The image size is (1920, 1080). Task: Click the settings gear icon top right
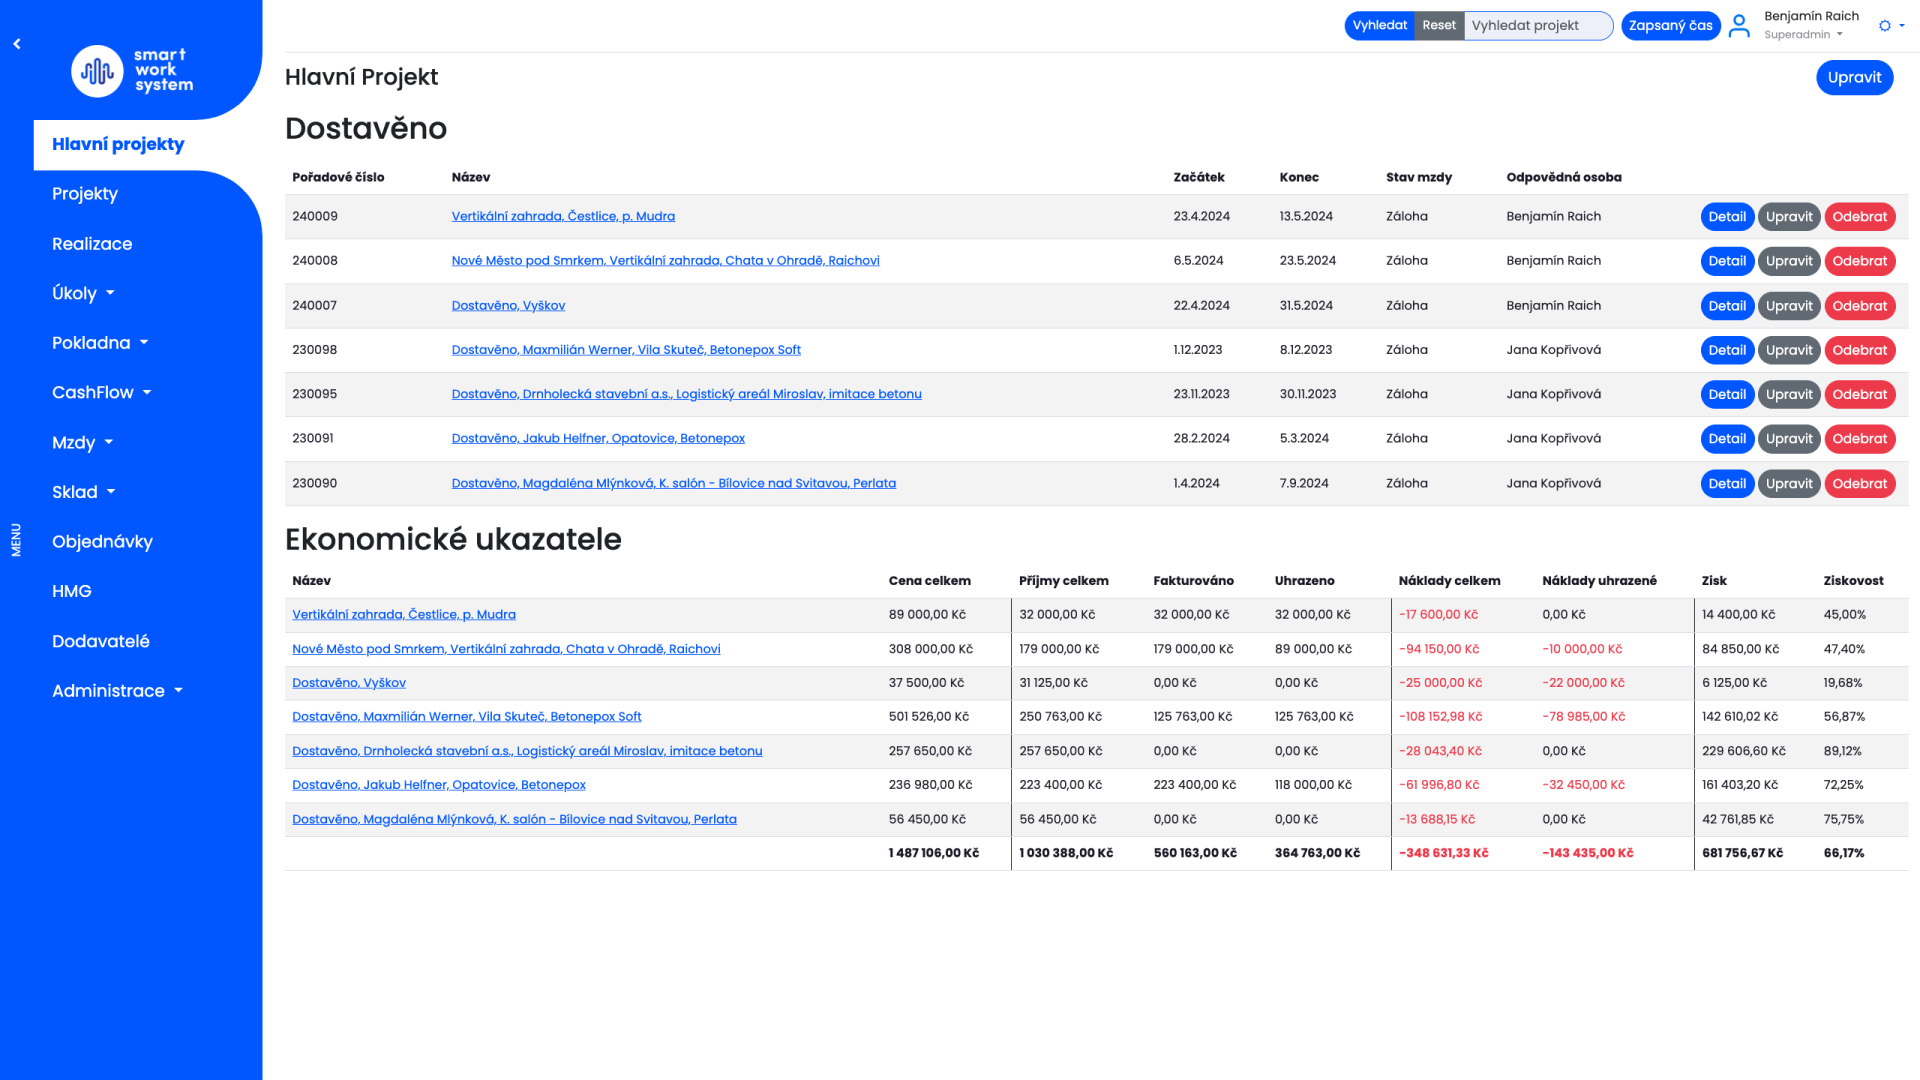click(x=1885, y=26)
